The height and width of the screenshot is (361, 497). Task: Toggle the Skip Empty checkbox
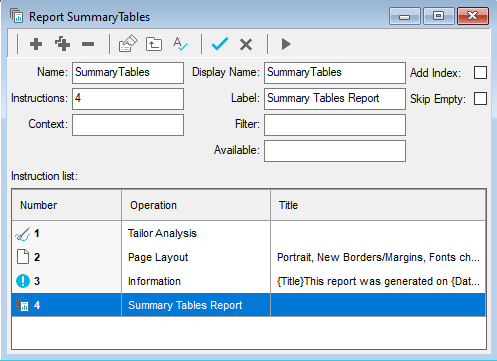coord(480,99)
